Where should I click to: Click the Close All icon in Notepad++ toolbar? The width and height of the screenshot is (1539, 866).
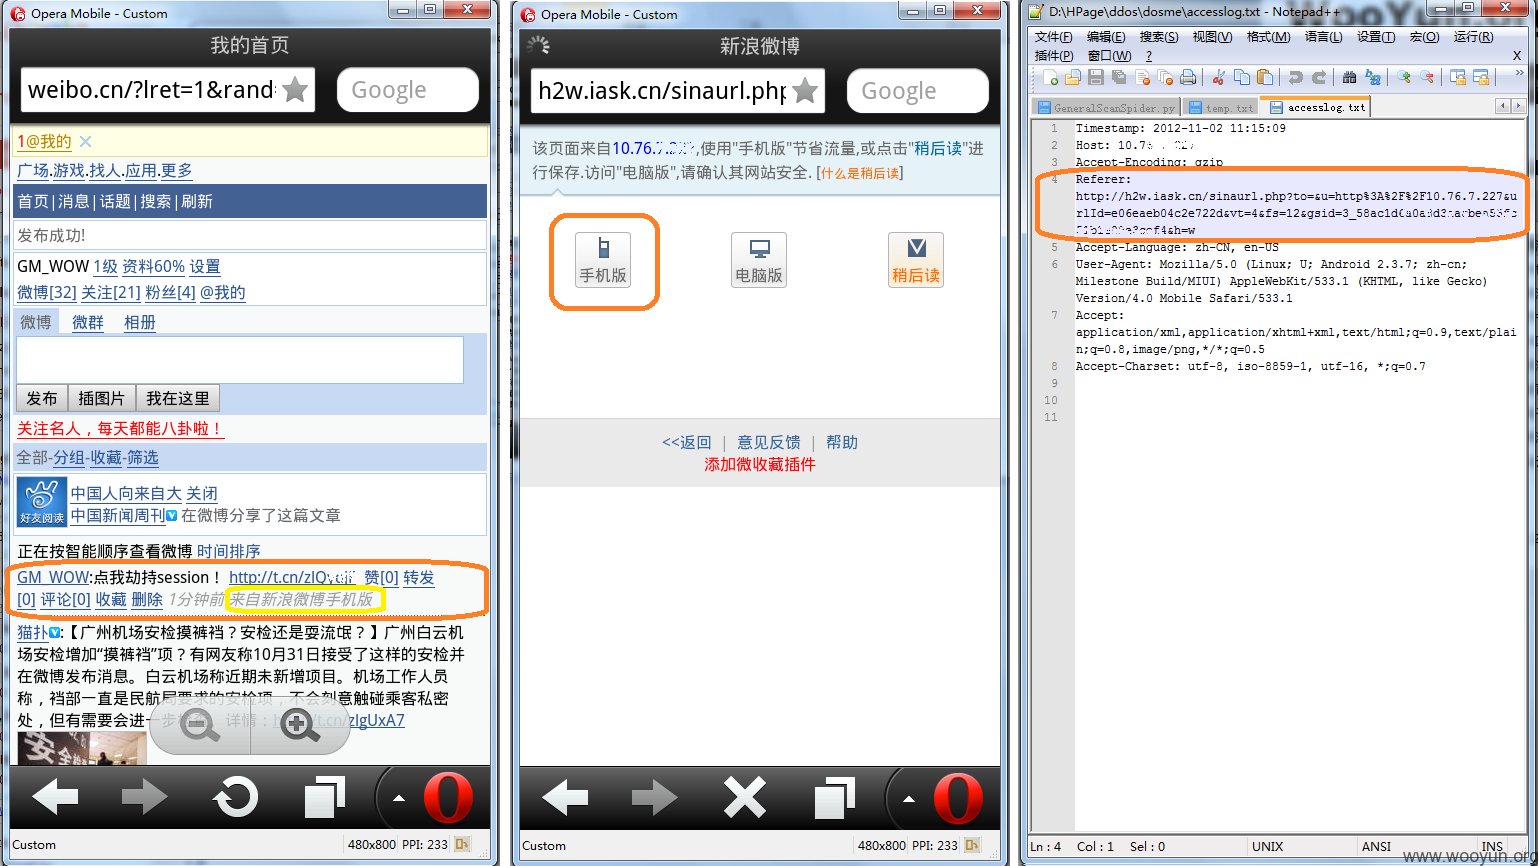tap(1165, 77)
